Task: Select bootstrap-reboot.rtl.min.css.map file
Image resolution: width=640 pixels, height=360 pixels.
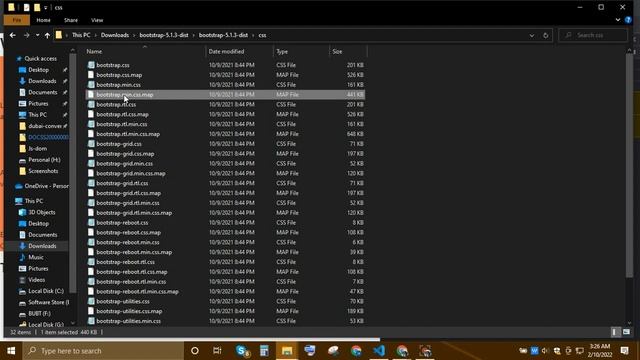Action: tap(137, 291)
